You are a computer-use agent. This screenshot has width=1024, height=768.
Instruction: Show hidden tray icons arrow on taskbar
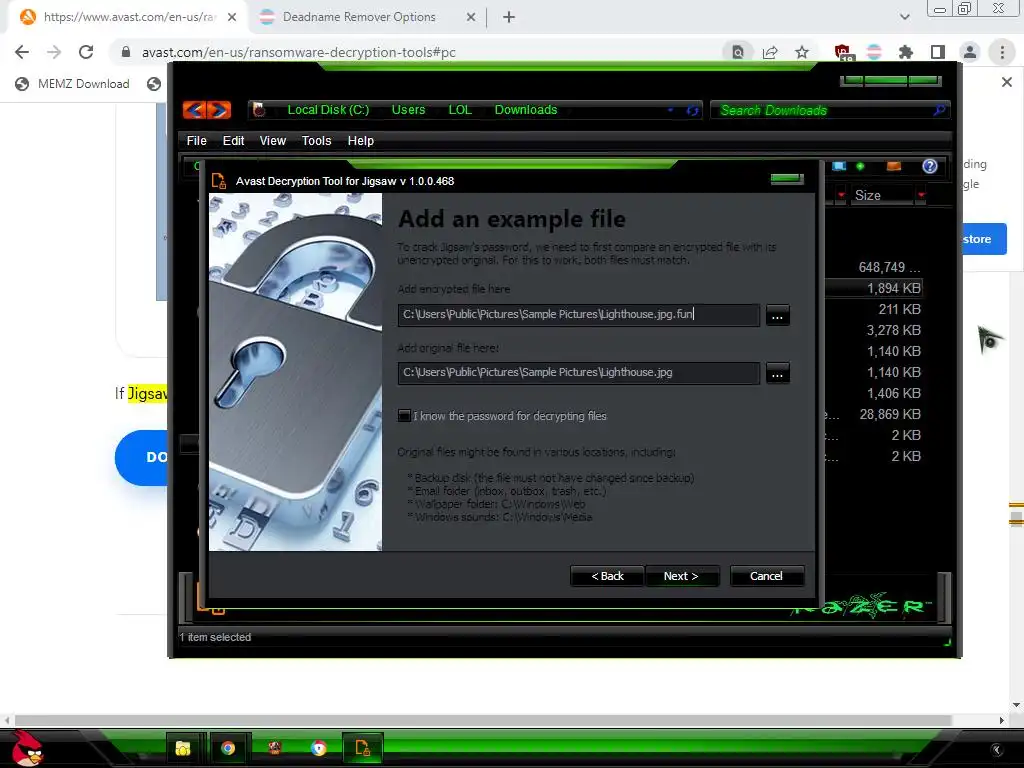click(997, 750)
